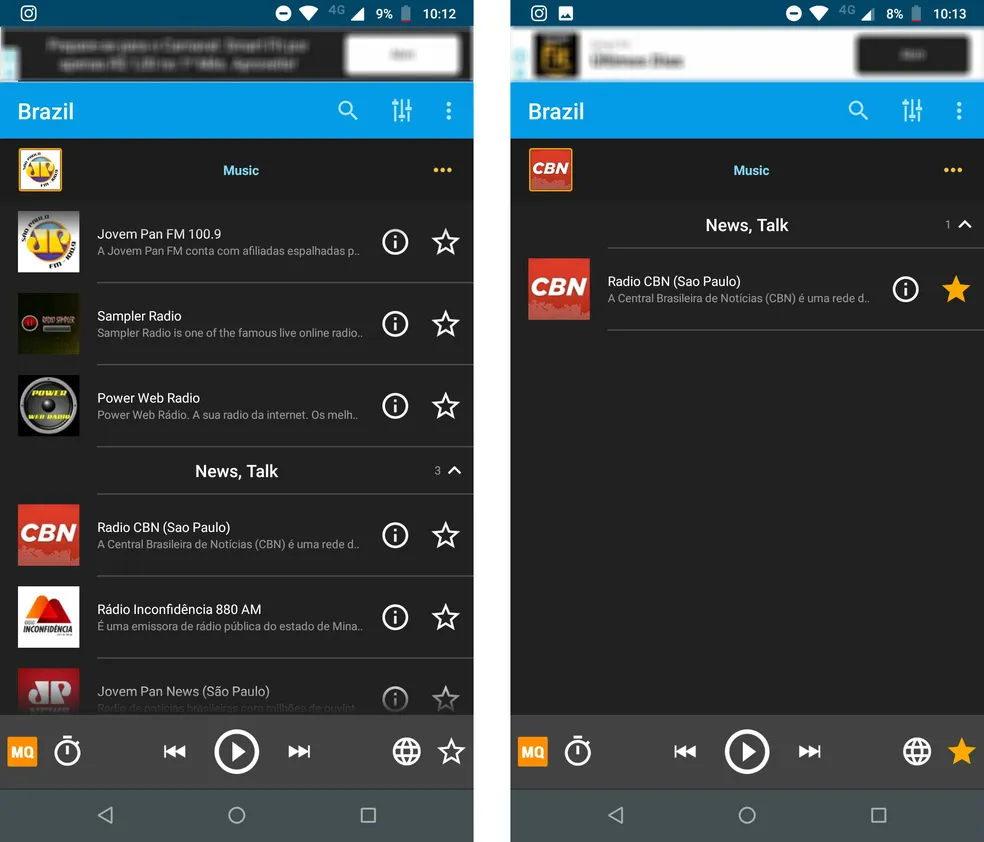Viewport: 984px width, 842px height.
Task: Select the "Jovem Pan FM 100.9" station title
Action: coord(159,234)
